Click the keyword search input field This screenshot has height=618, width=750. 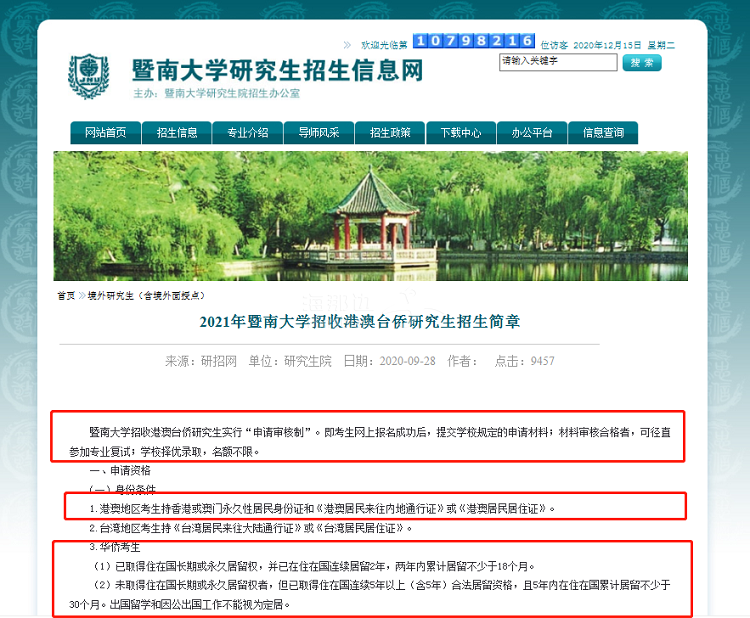pos(557,62)
